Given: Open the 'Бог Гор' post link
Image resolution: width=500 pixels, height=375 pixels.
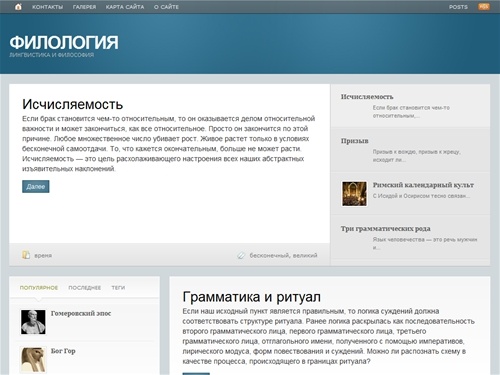Looking at the screenshot, I should (63, 351).
